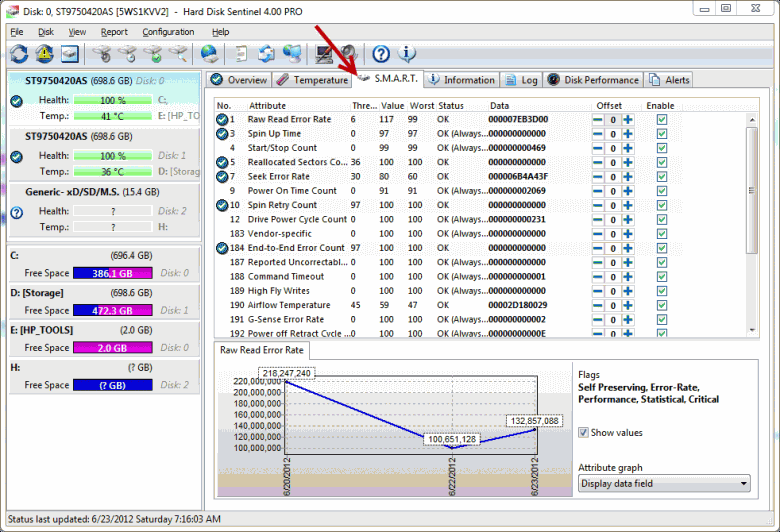
Task: Click the blue question mark Help icon
Action: tap(381, 53)
